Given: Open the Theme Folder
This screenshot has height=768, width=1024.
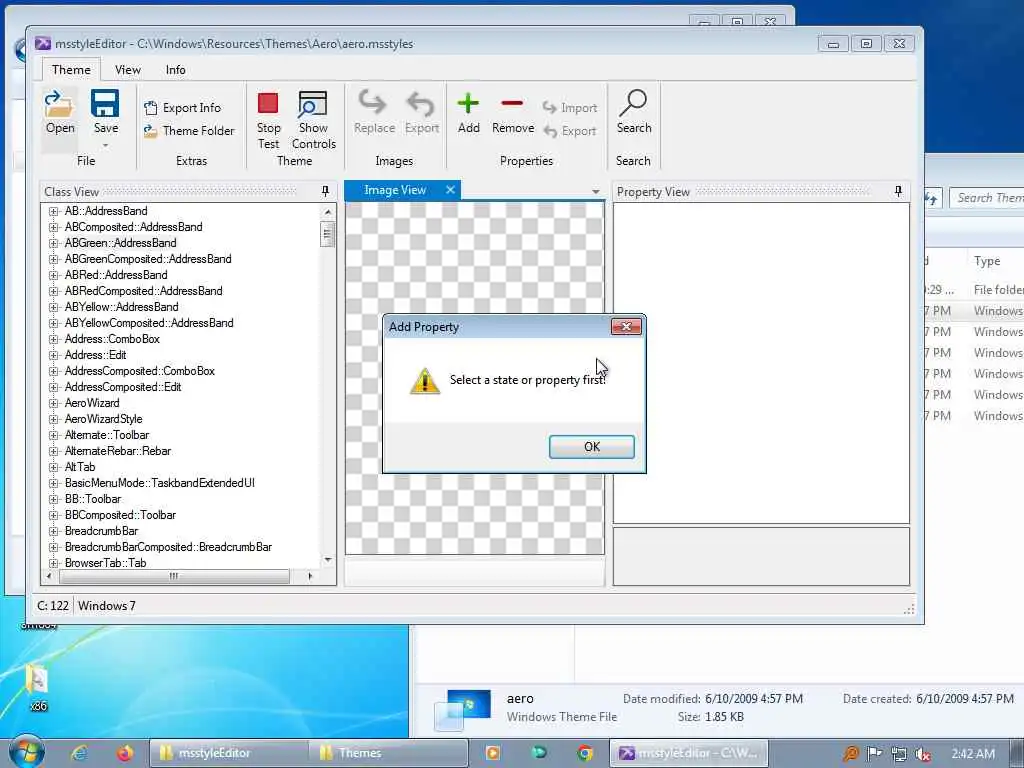Looking at the screenshot, I should click(x=189, y=131).
